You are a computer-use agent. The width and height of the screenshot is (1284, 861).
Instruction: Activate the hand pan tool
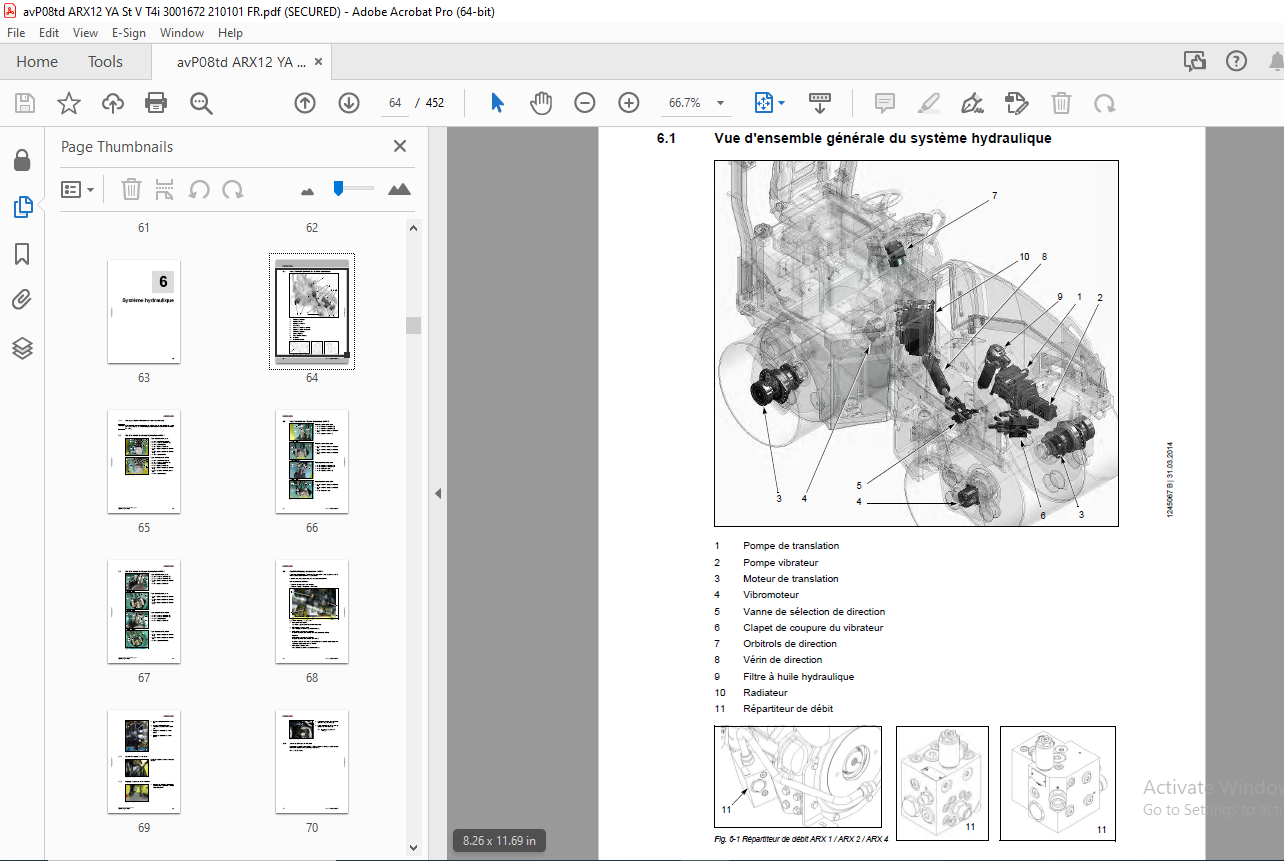pyautogui.click(x=540, y=103)
